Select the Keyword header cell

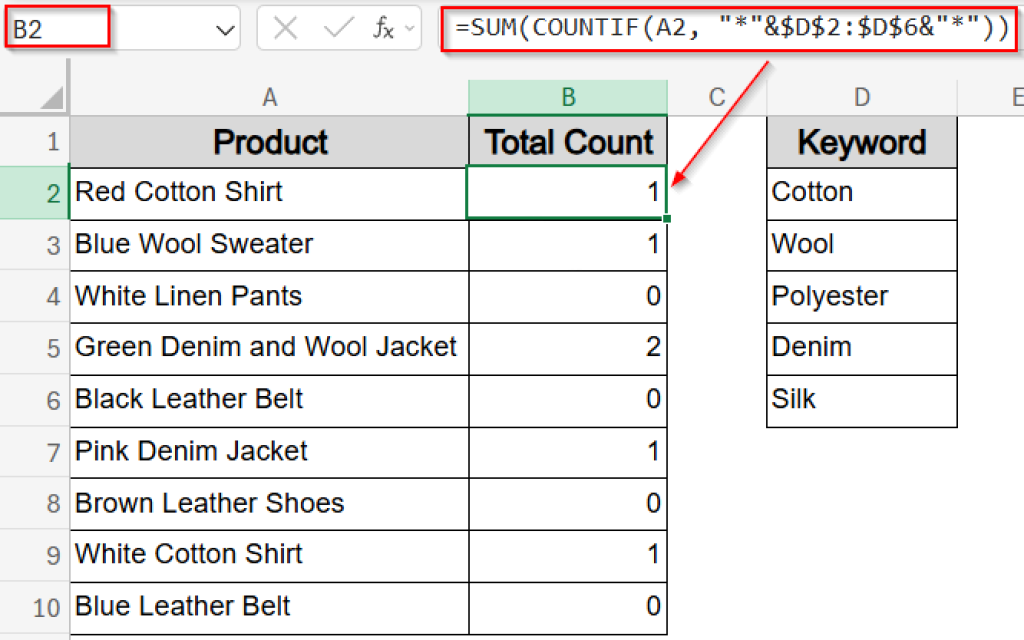click(861, 142)
